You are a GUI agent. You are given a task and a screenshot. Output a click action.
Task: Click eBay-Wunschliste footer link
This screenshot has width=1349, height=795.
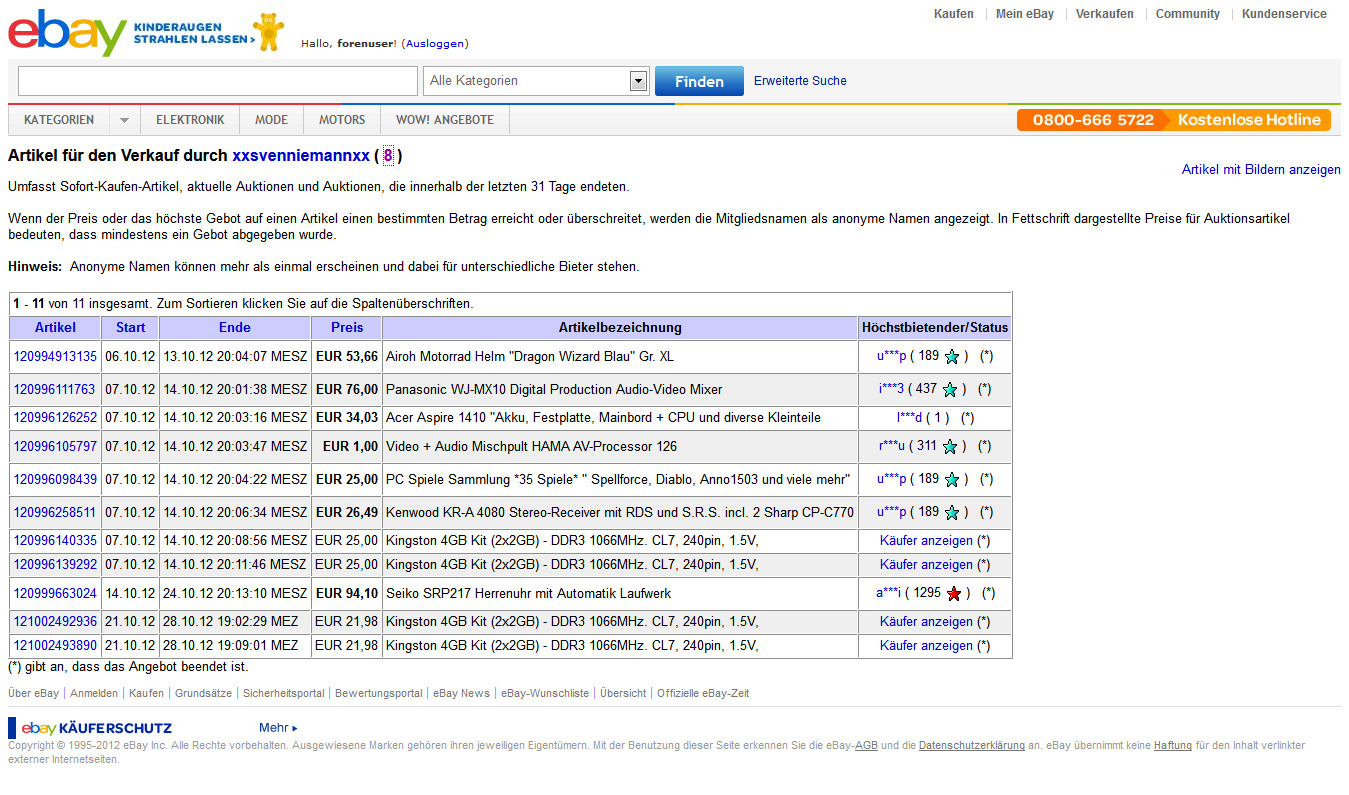coord(545,693)
